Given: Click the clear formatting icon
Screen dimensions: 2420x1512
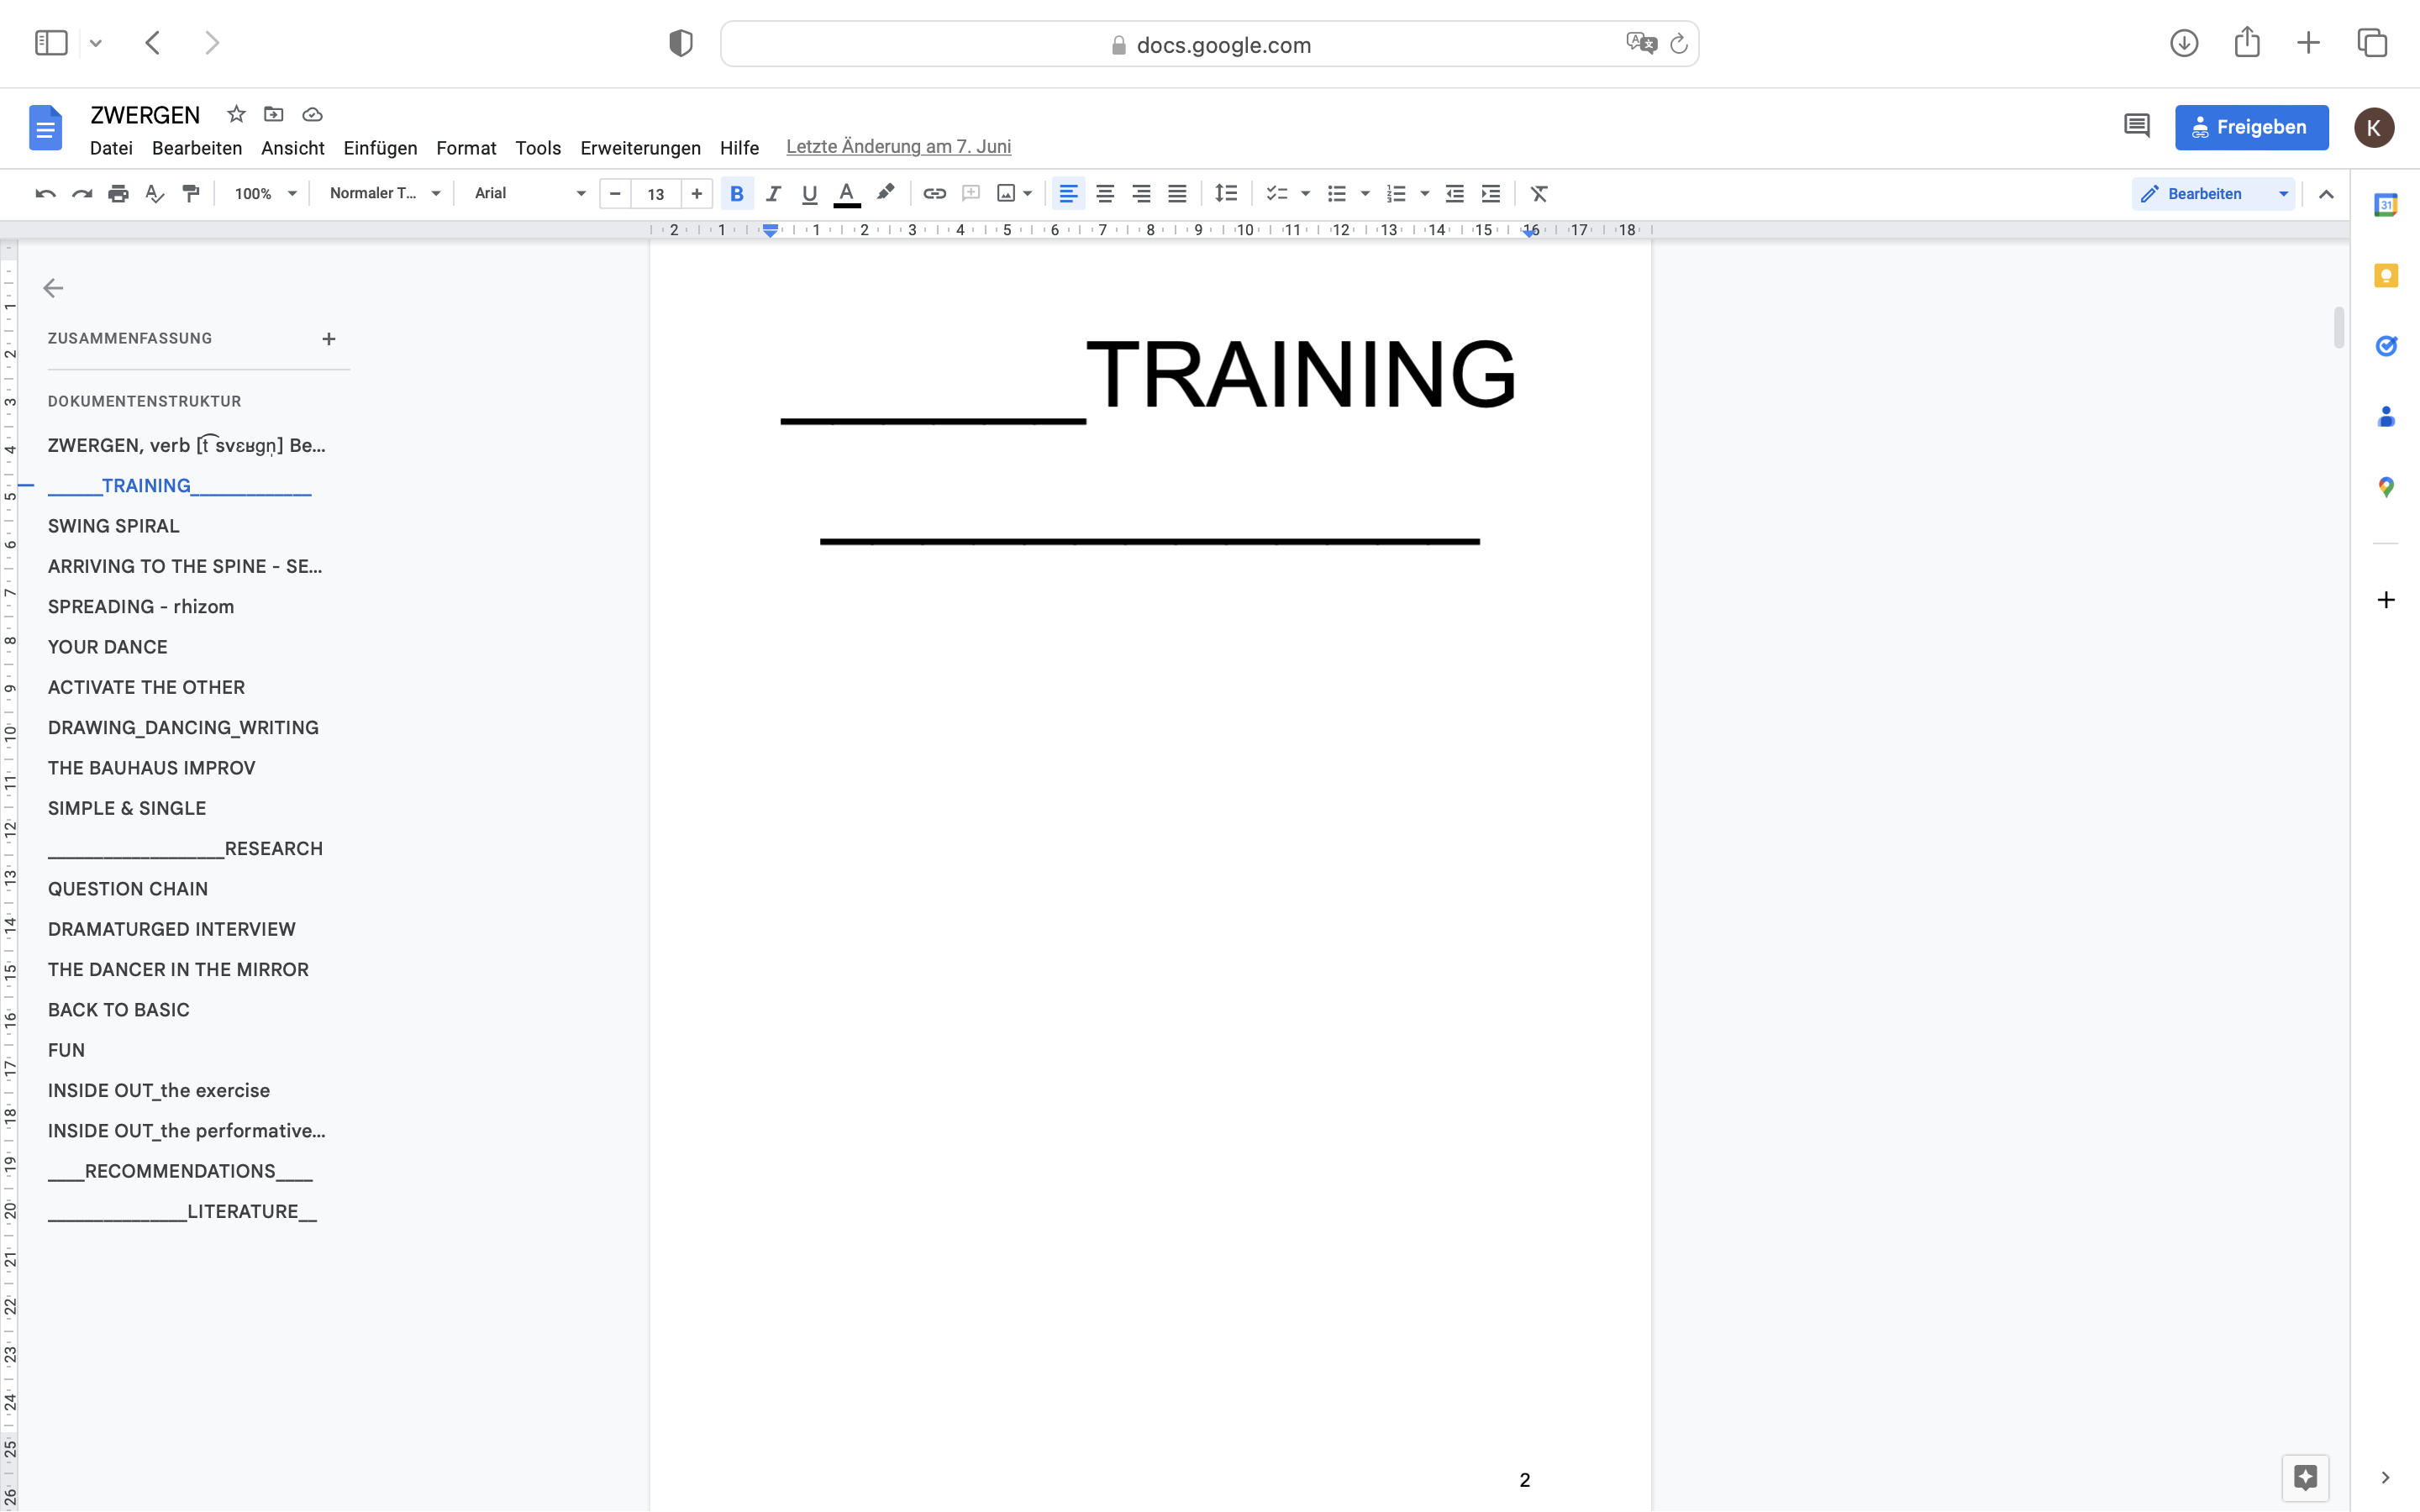Looking at the screenshot, I should click(1539, 194).
